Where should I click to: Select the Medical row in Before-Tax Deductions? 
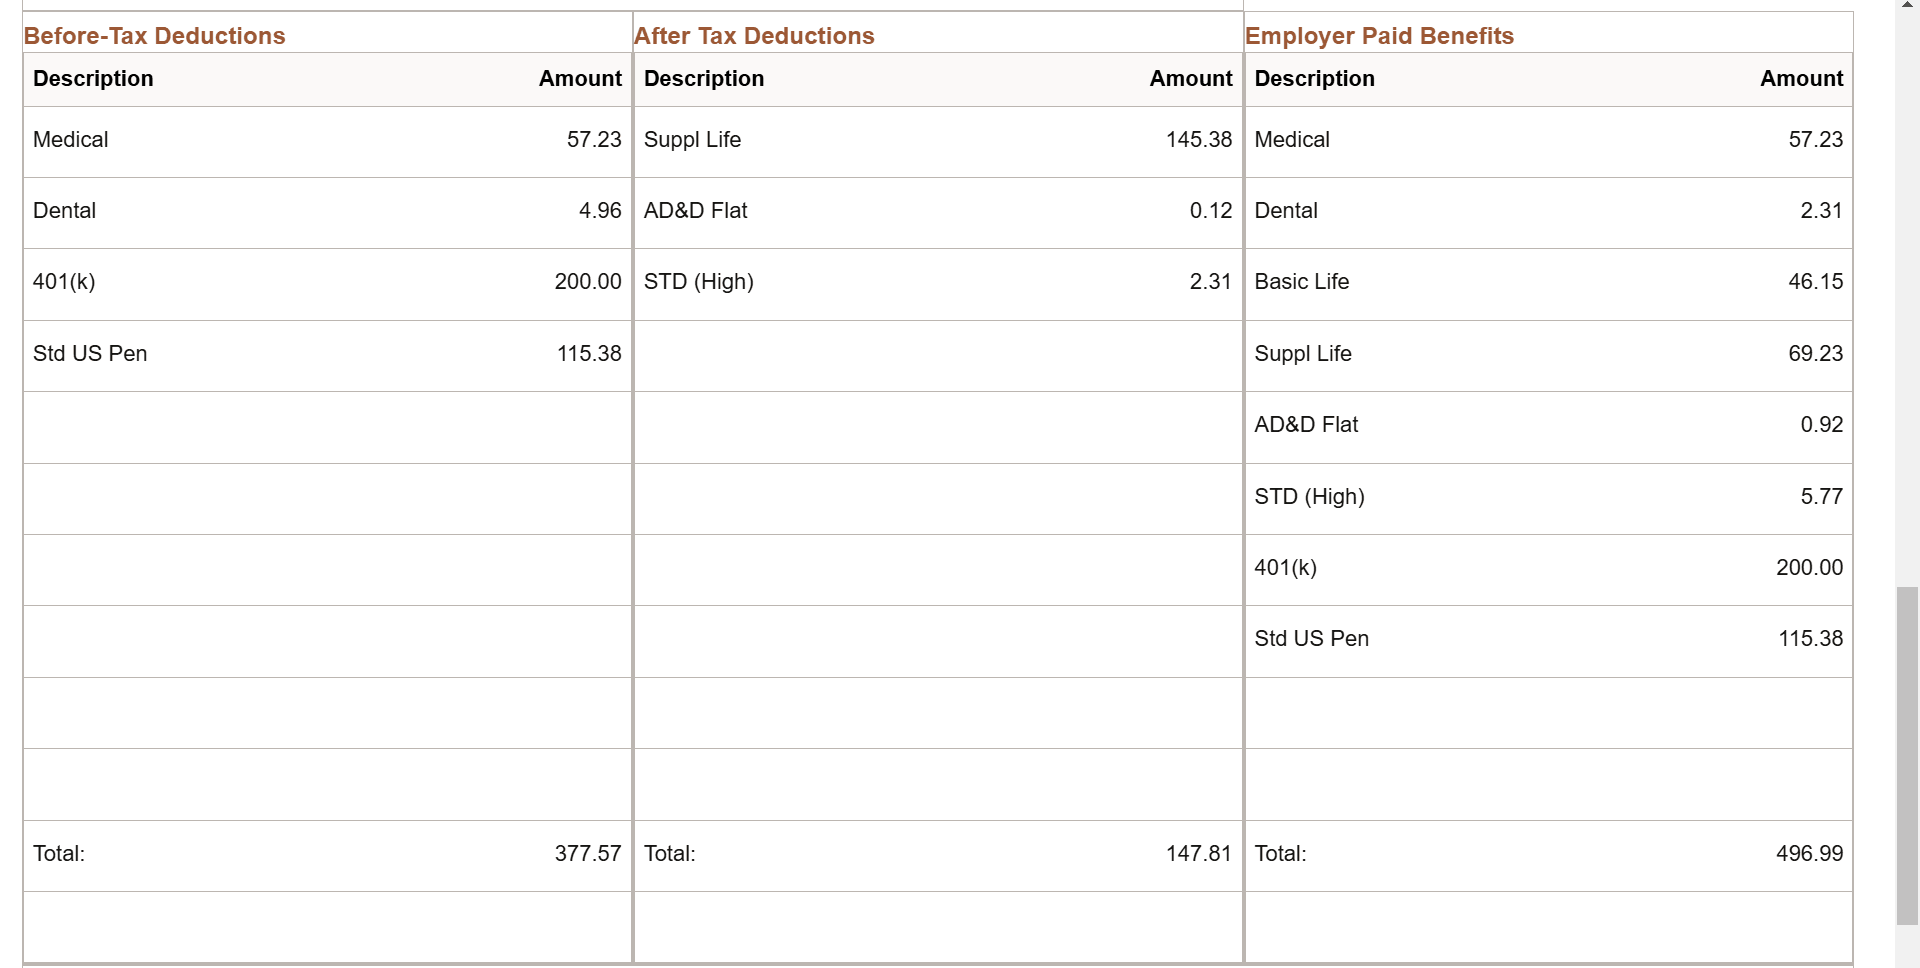coord(70,140)
